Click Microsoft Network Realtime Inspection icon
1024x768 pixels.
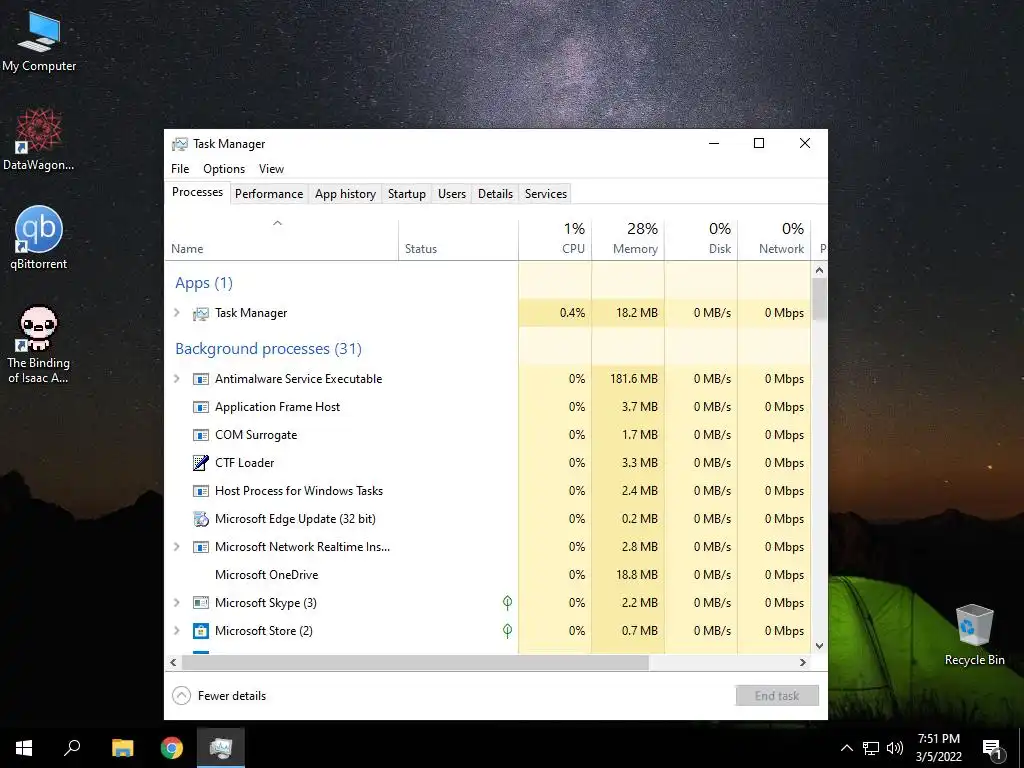pos(200,547)
